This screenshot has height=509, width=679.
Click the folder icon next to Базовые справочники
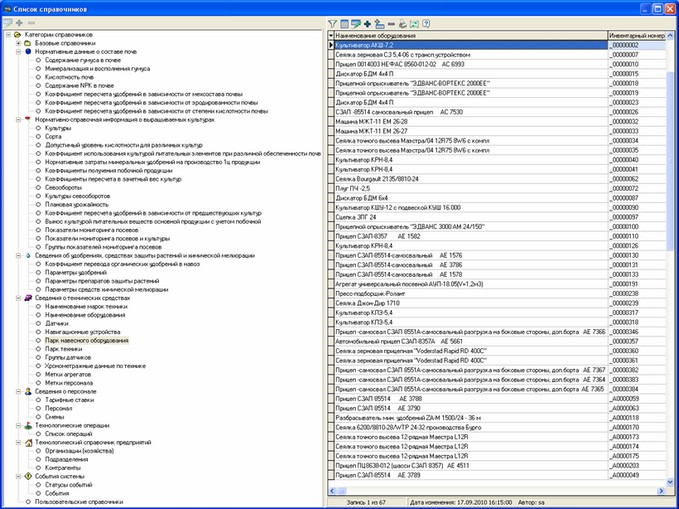pos(27,44)
